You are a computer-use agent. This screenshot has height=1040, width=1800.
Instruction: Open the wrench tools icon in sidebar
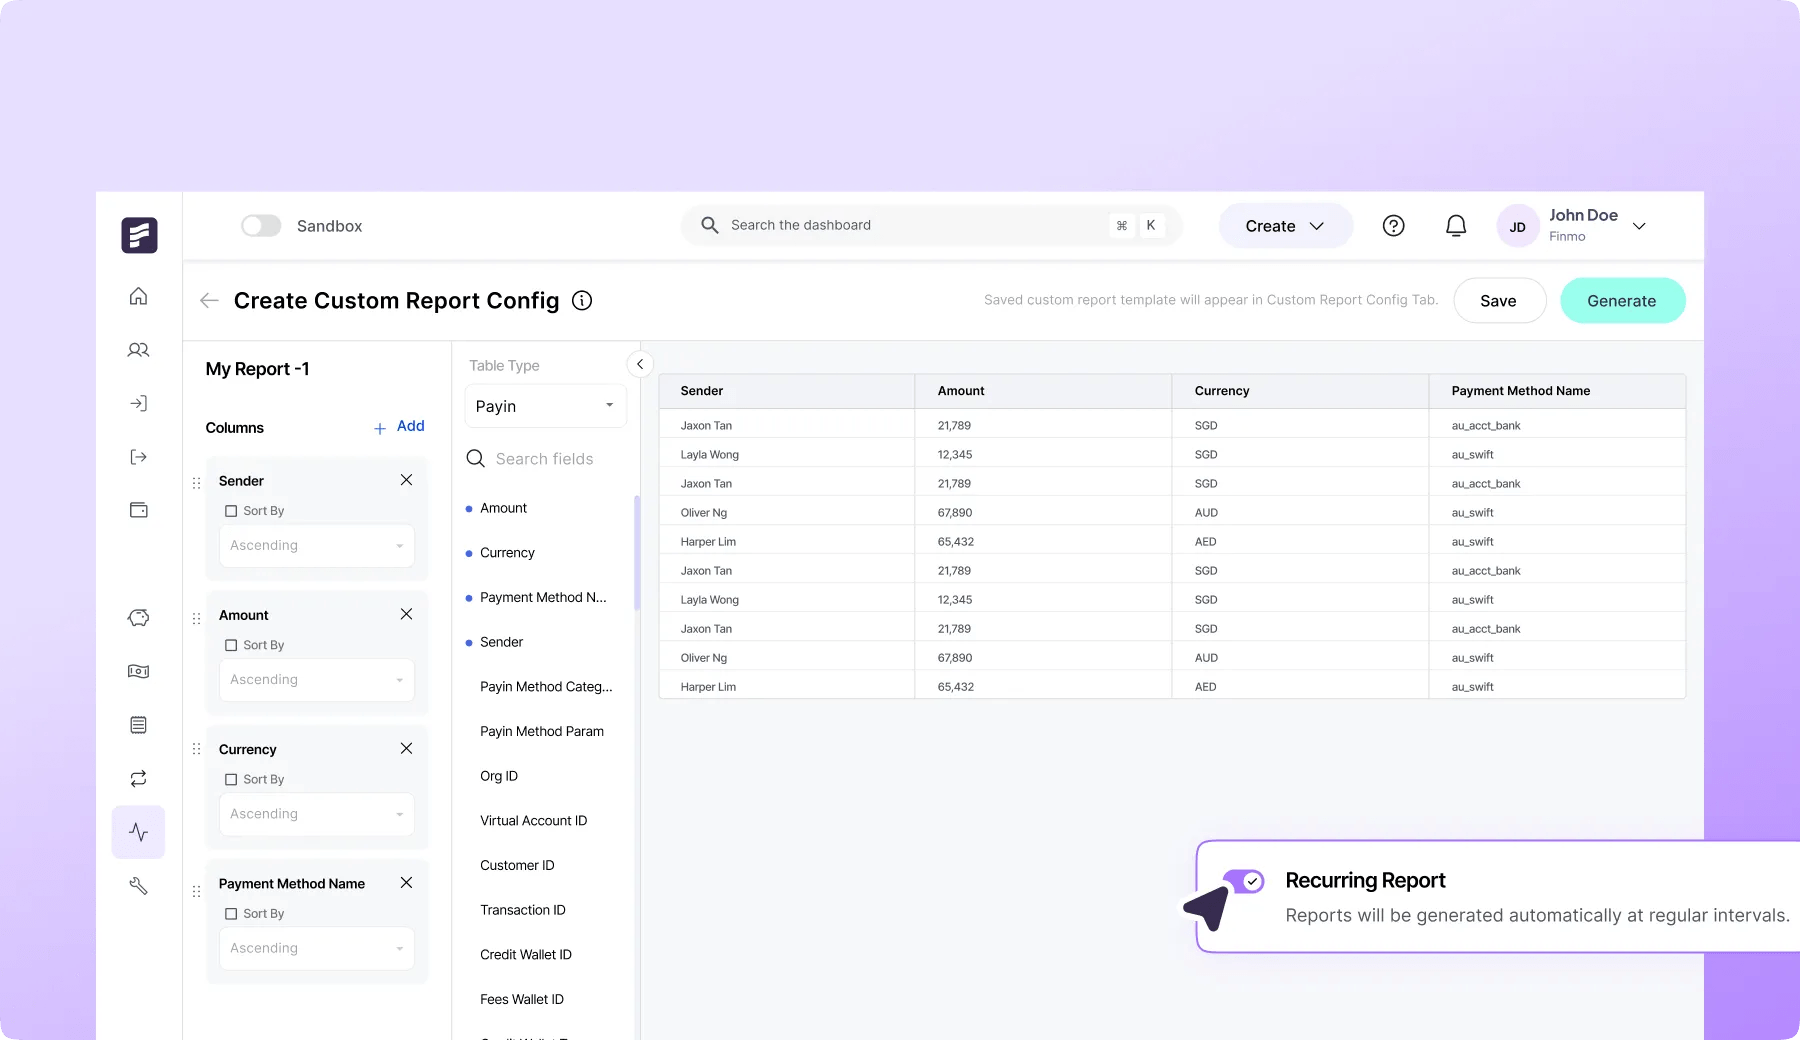pos(139,886)
